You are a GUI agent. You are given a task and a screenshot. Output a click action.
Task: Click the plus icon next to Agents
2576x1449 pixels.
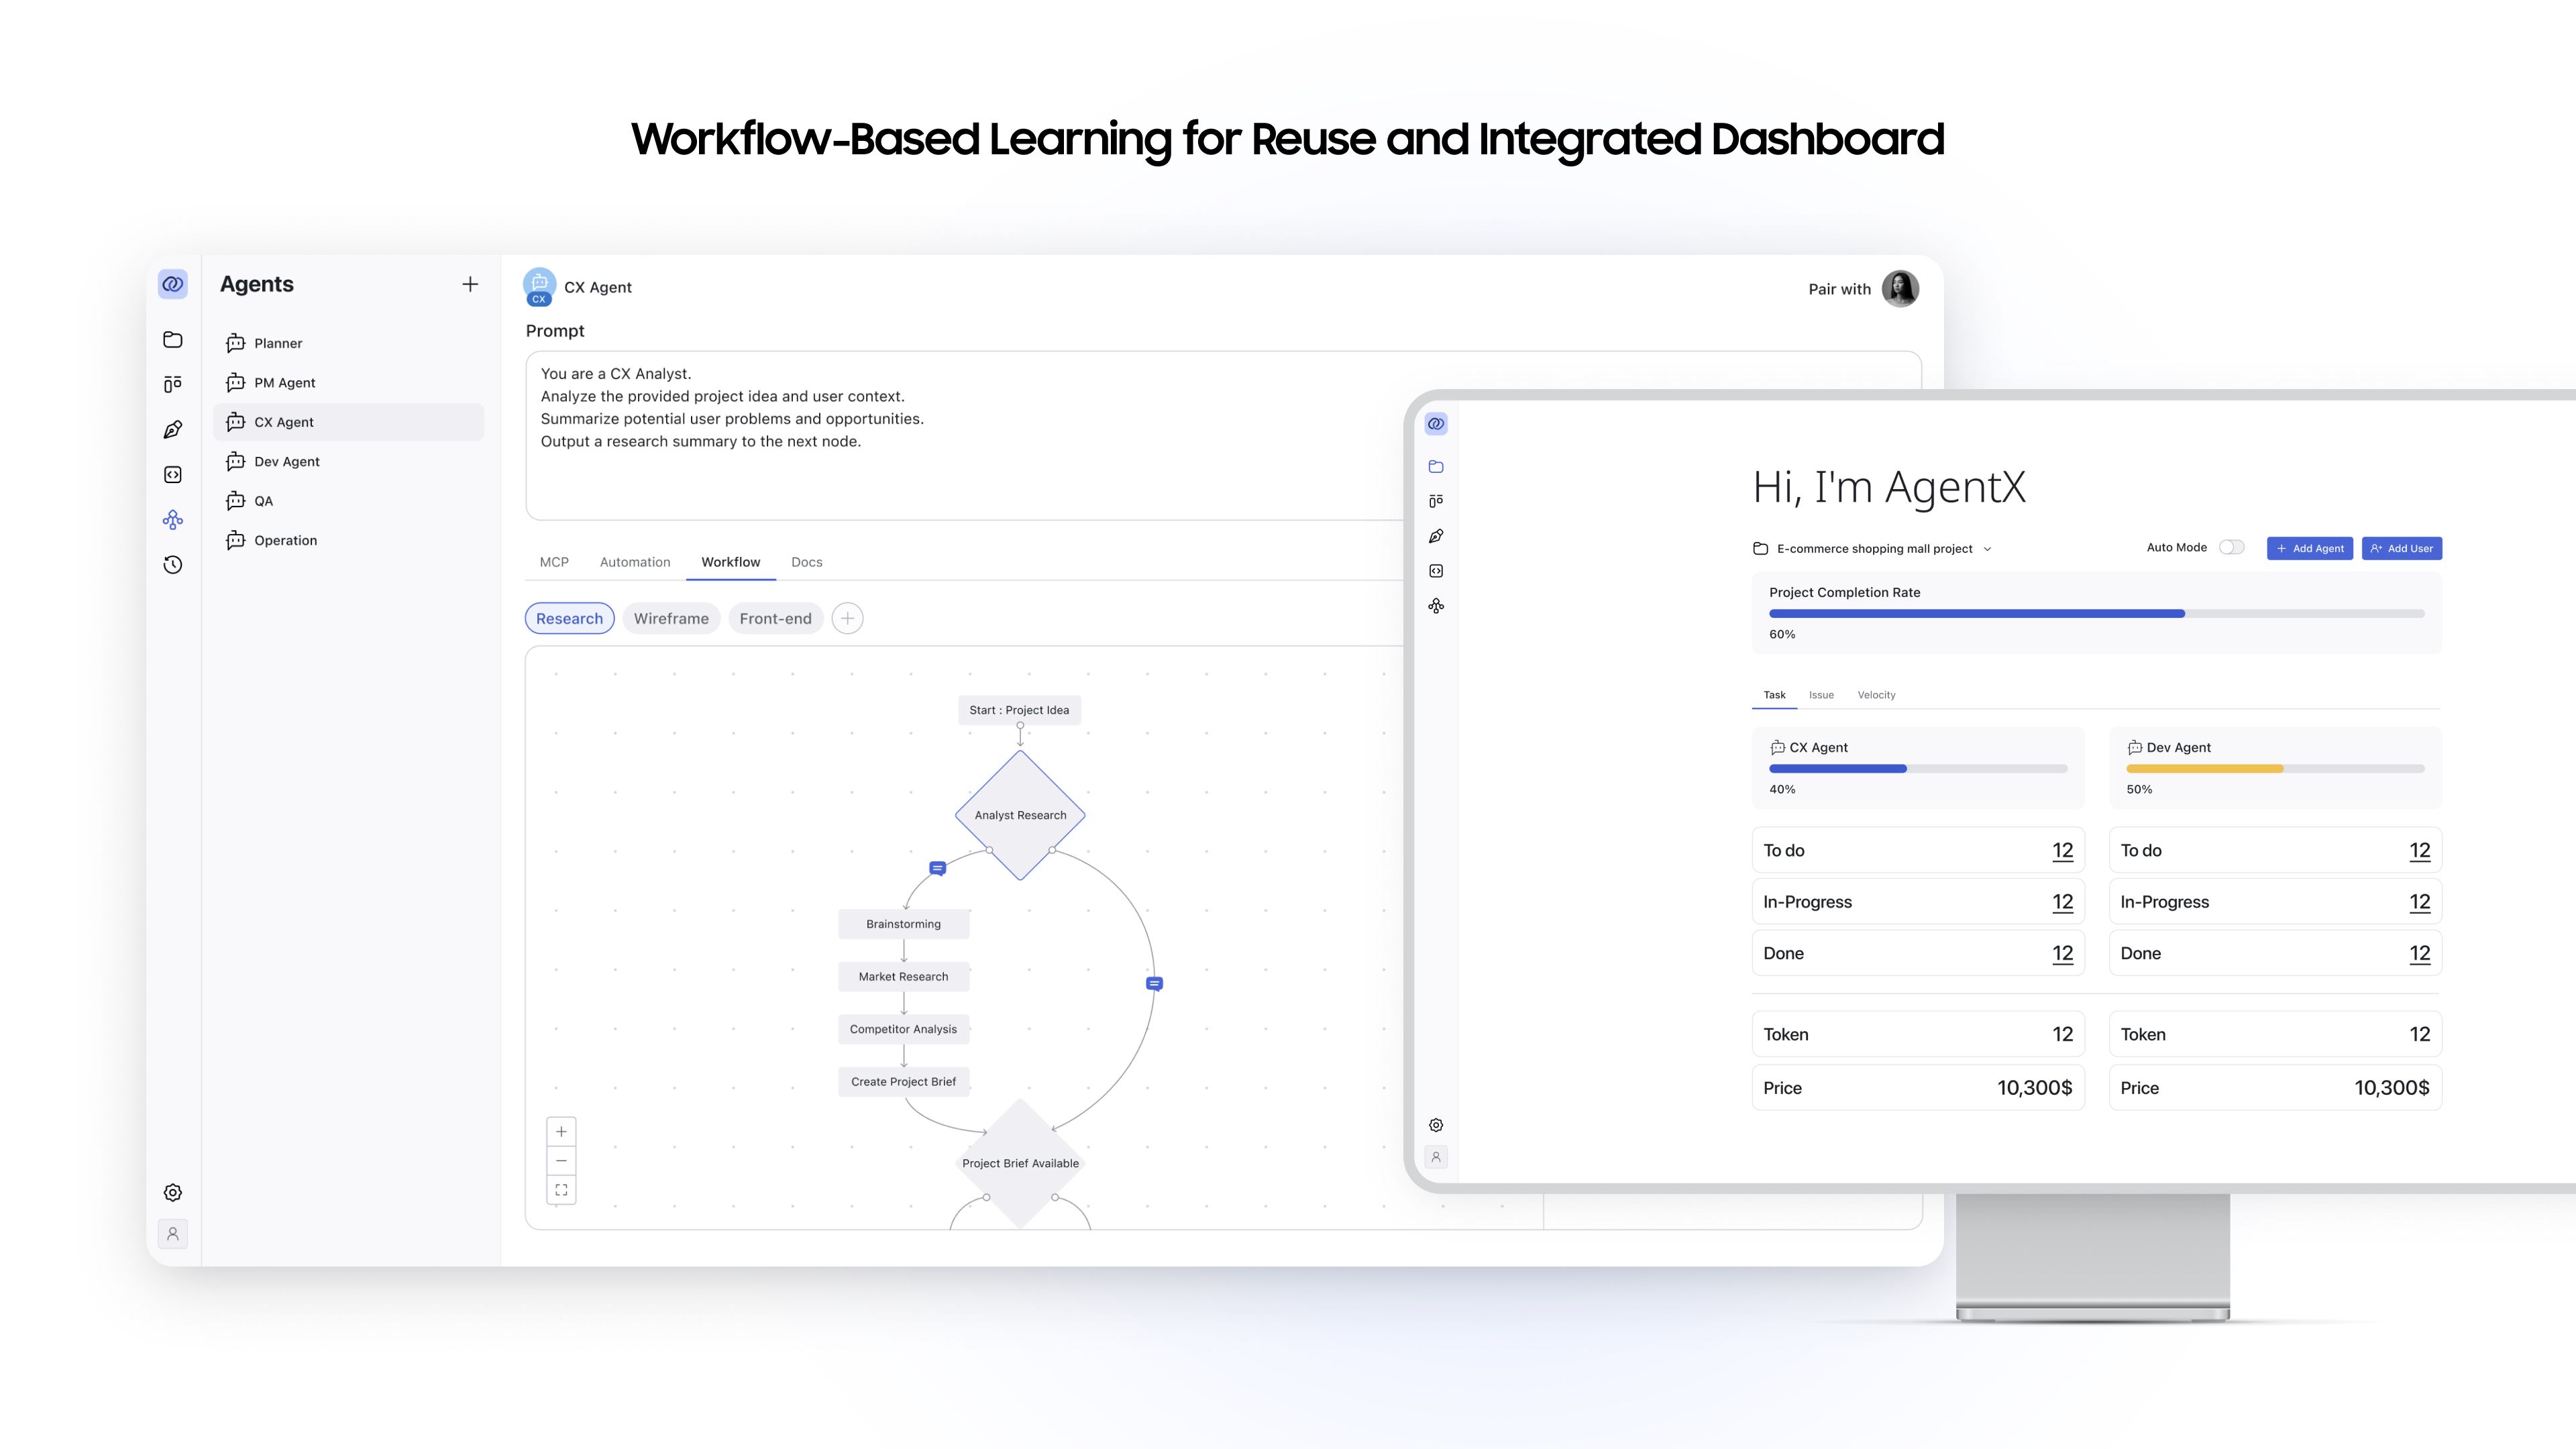click(470, 285)
